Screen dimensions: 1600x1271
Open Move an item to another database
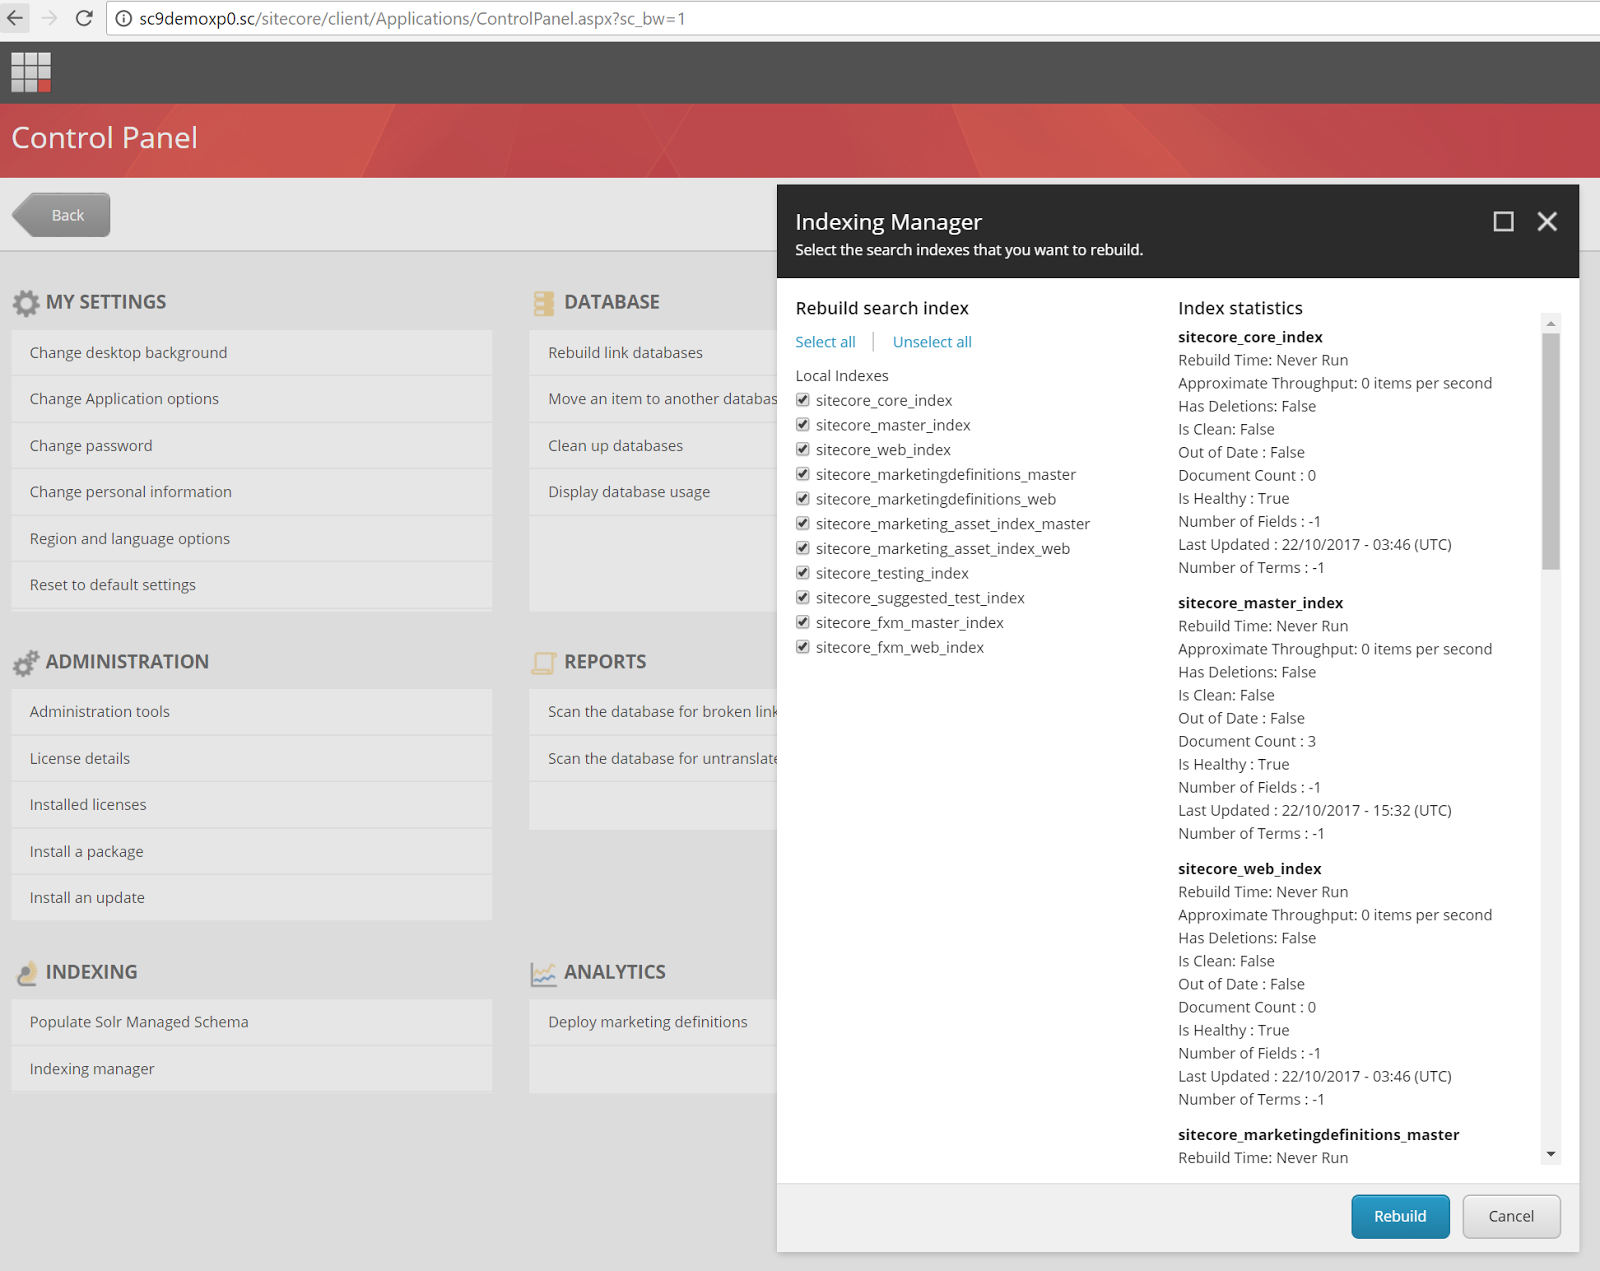coord(653,399)
